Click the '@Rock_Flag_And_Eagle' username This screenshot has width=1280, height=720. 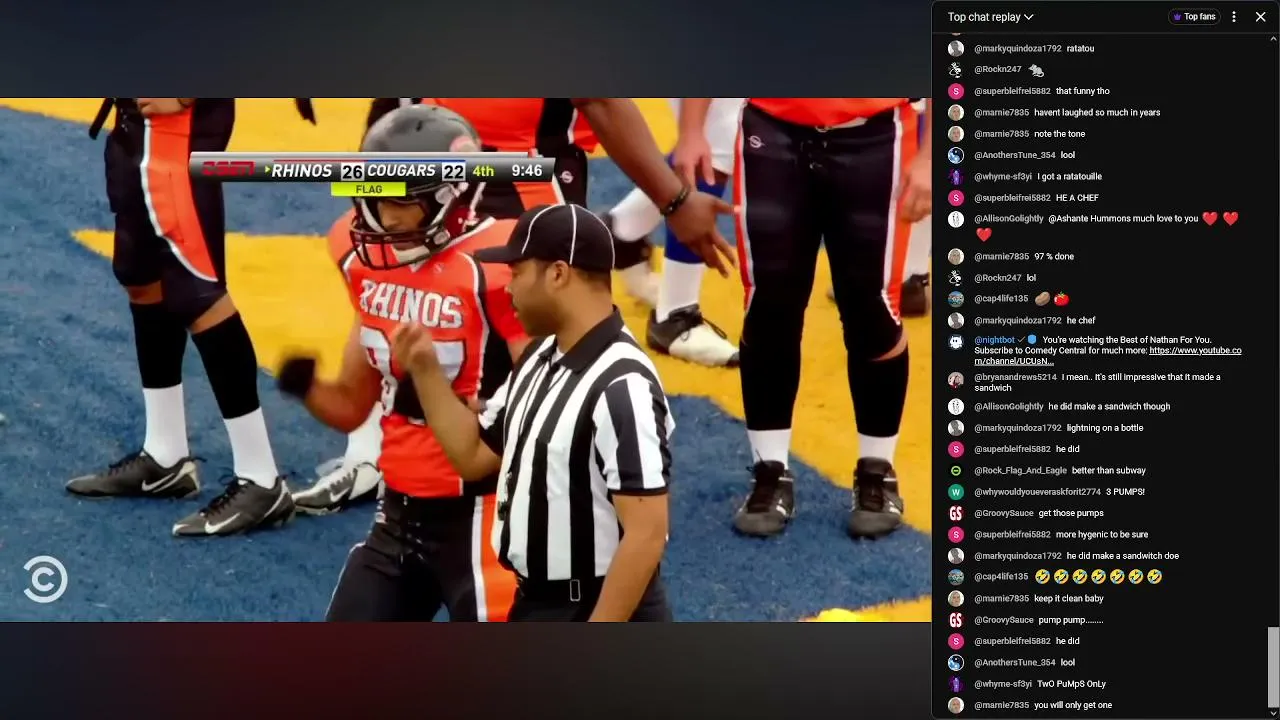point(1020,470)
